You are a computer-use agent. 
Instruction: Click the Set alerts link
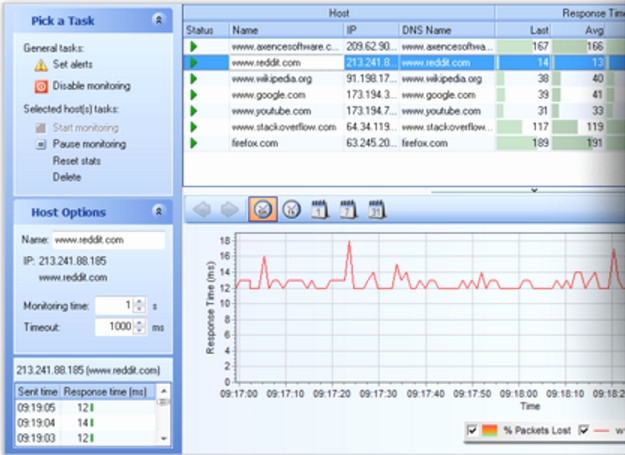click(73, 65)
